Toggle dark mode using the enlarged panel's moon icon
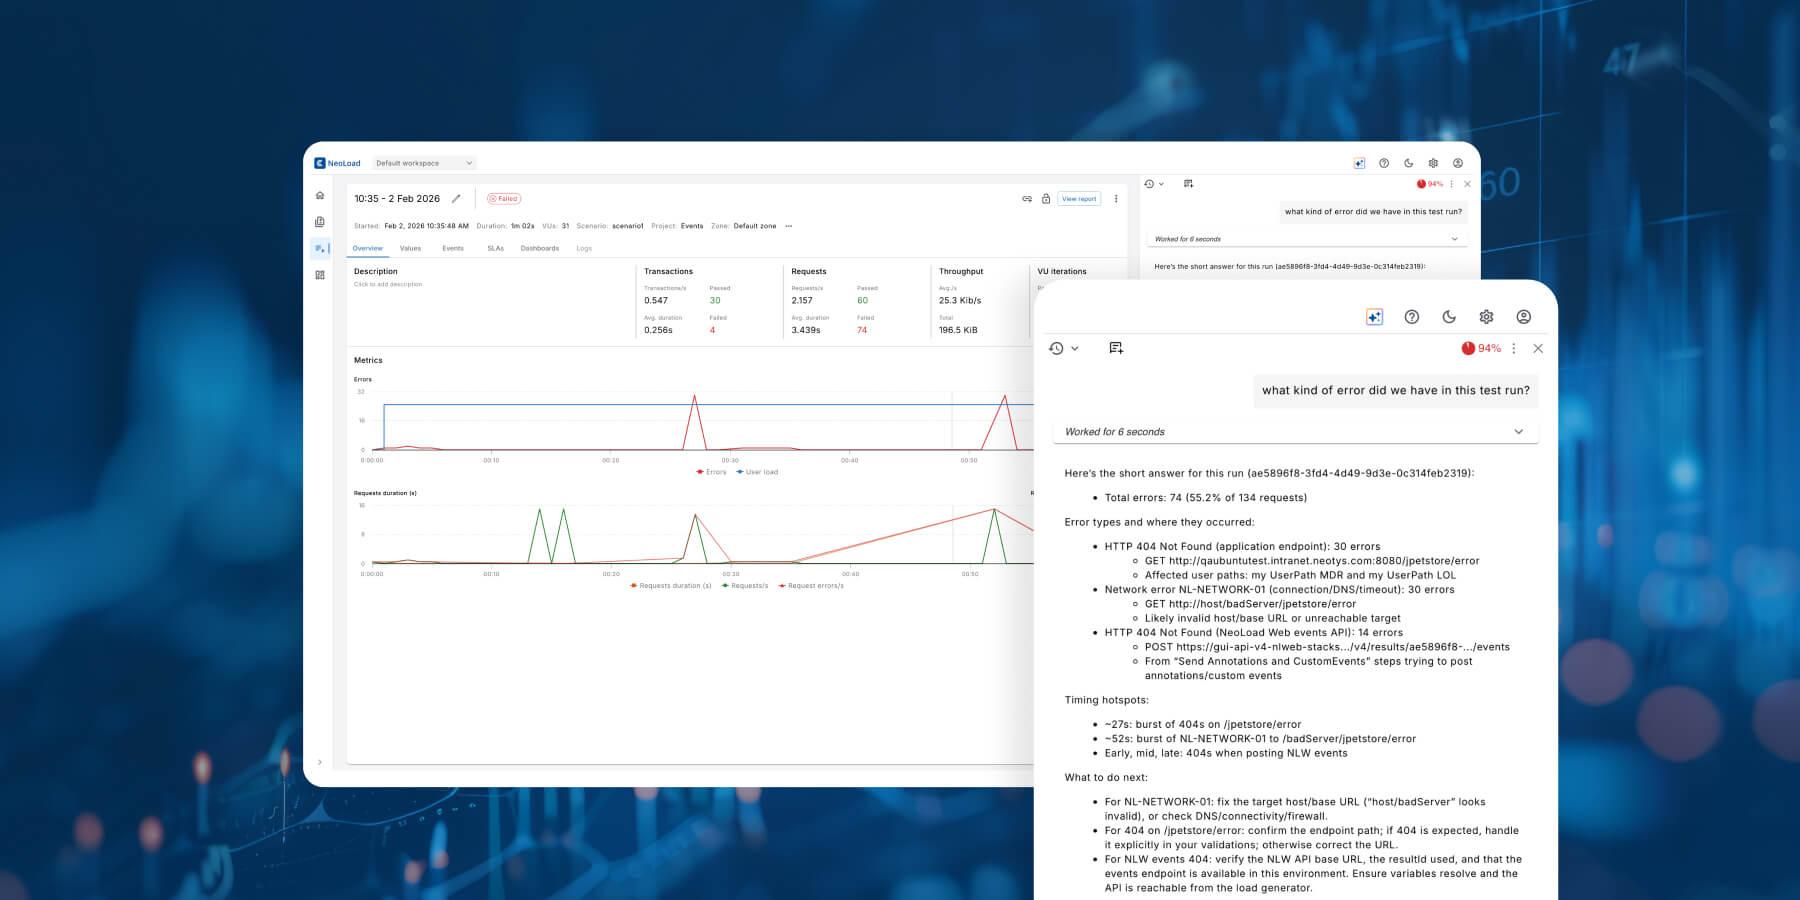The width and height of the screenshot is (1800, 900). 1449,317
